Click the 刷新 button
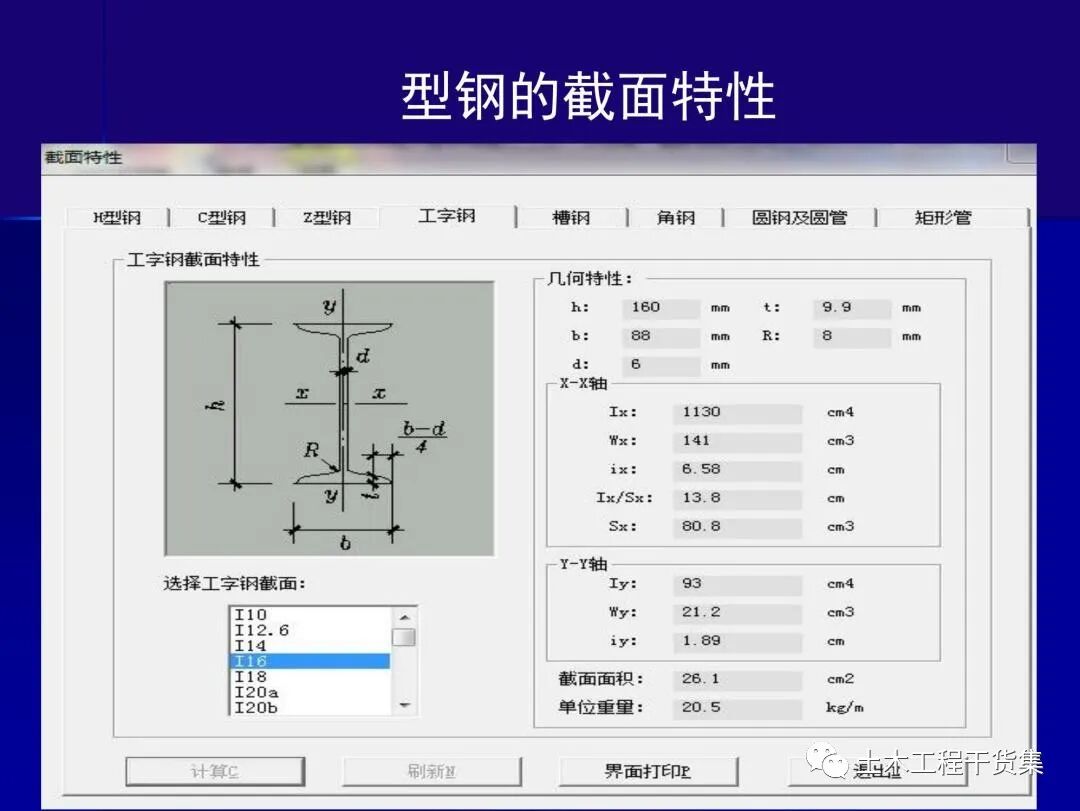1080x811 pixels. click(432, 772)
